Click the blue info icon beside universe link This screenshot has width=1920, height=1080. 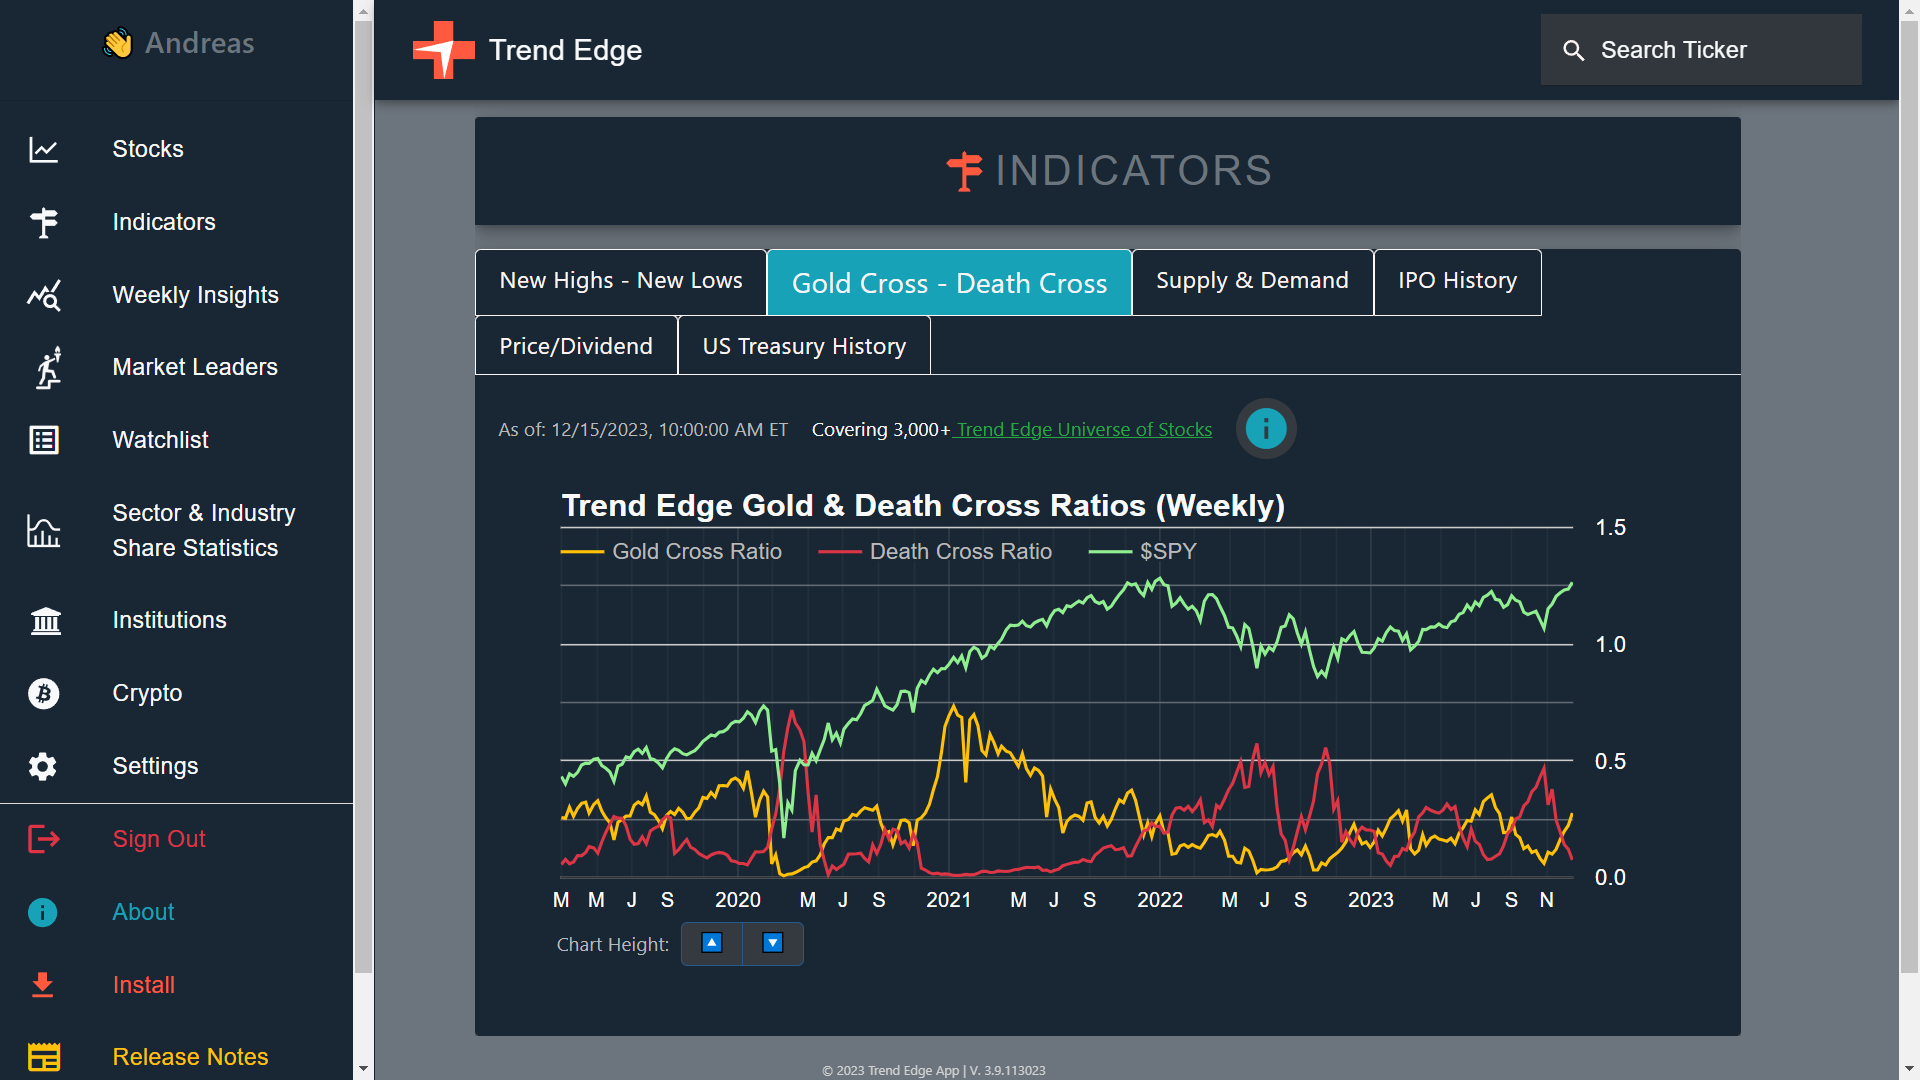[1265, 429]
